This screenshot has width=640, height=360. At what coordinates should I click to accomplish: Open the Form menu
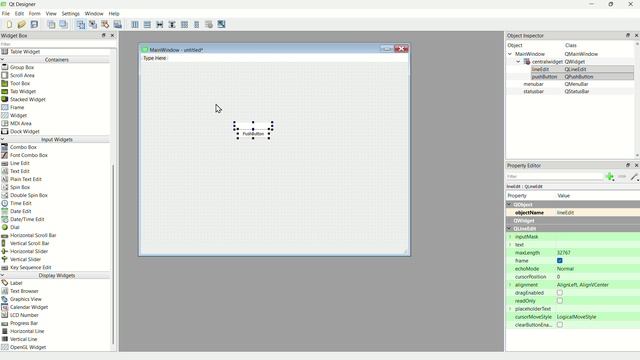tap(35, 13)
